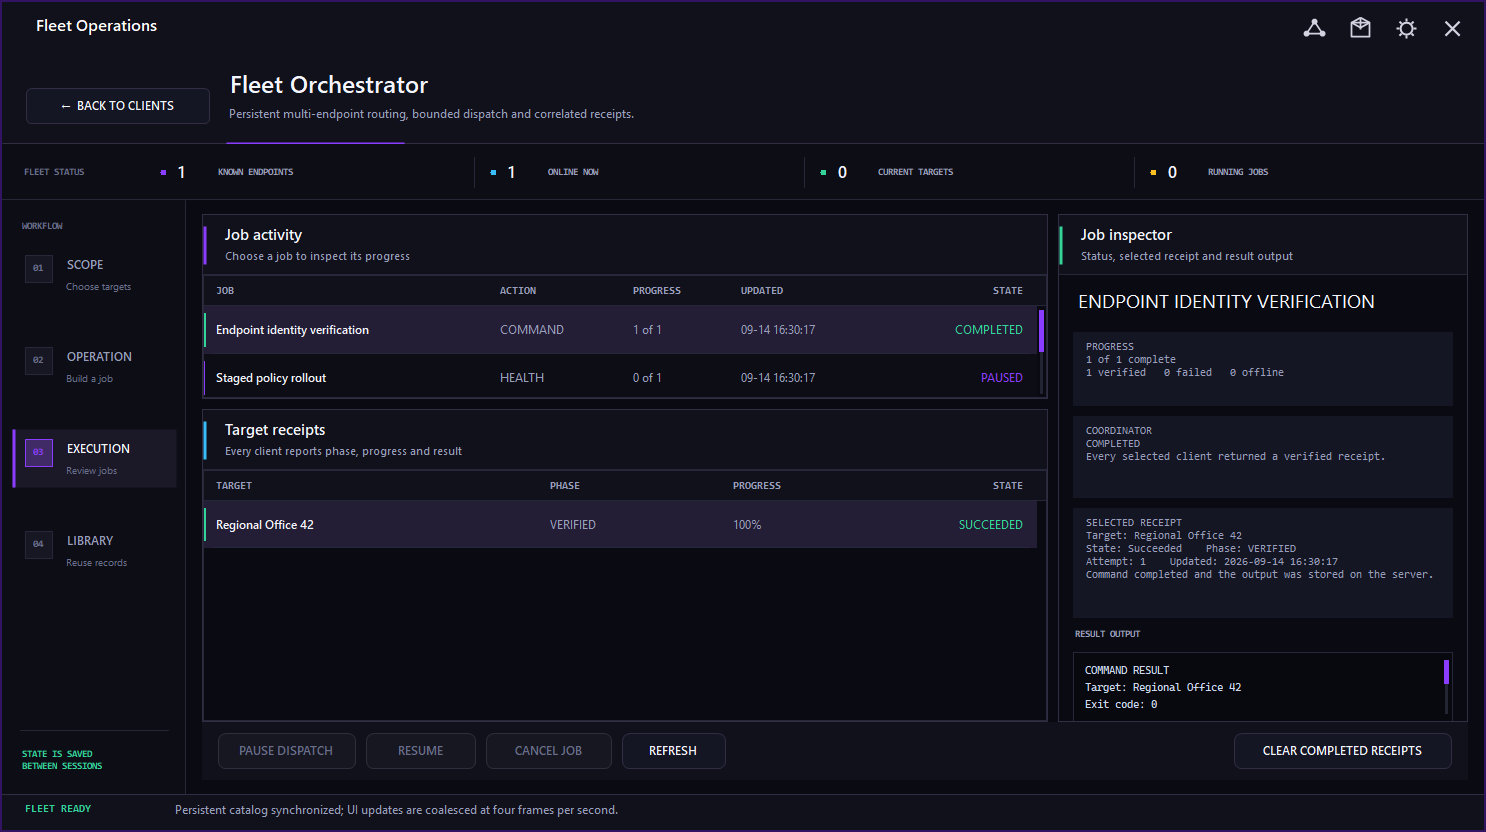Click the PAUSED state label
The height and width of the screenshot is (832, 1486).
point(1001,378)
